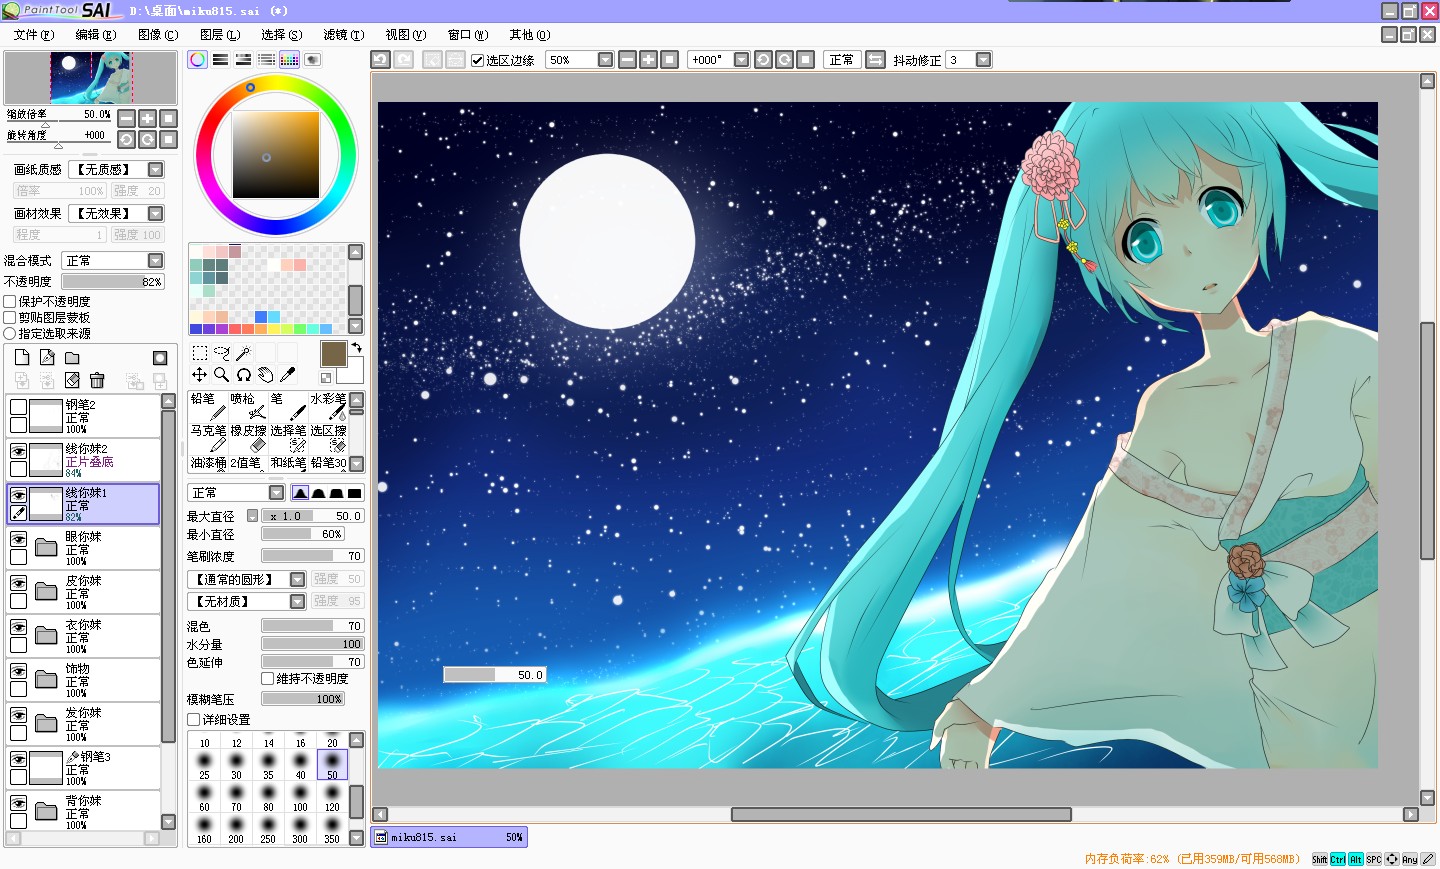The width and height of the screenshot is (1440, 869).
Task: Select 指定选取来源 radio option
Action: (x=10, y=333)
